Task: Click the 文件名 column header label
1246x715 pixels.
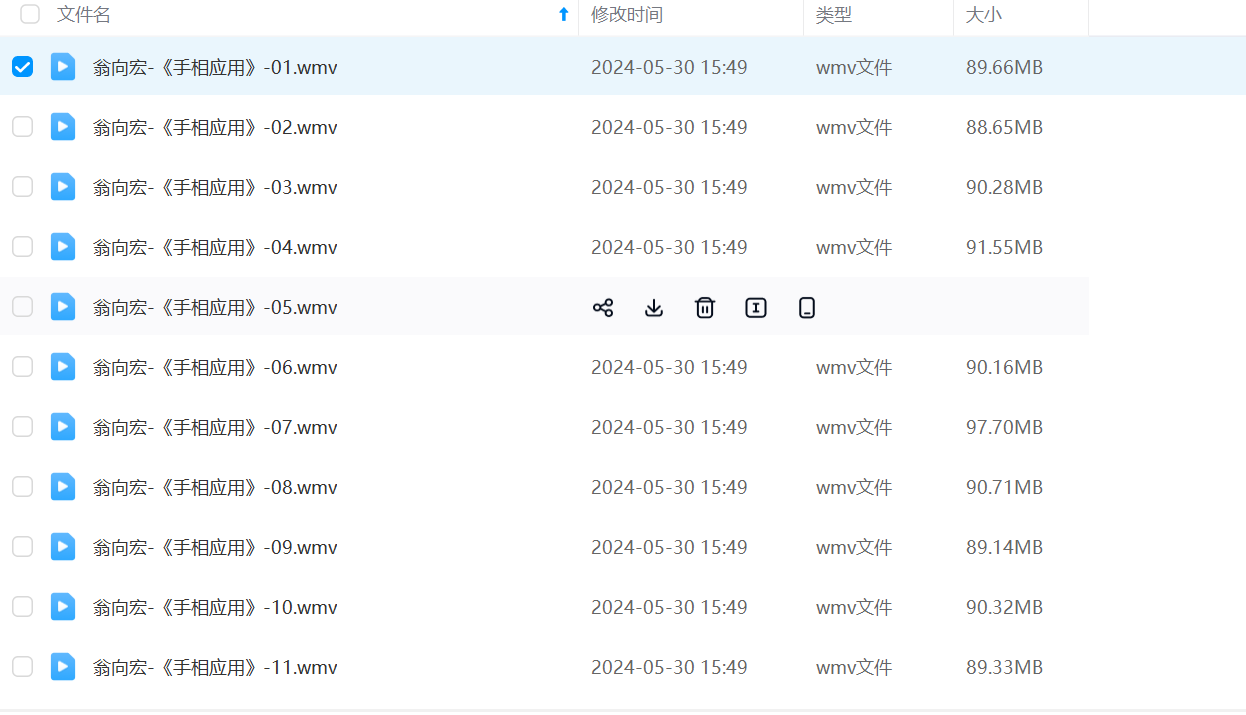Action: [x=84, y=15]
